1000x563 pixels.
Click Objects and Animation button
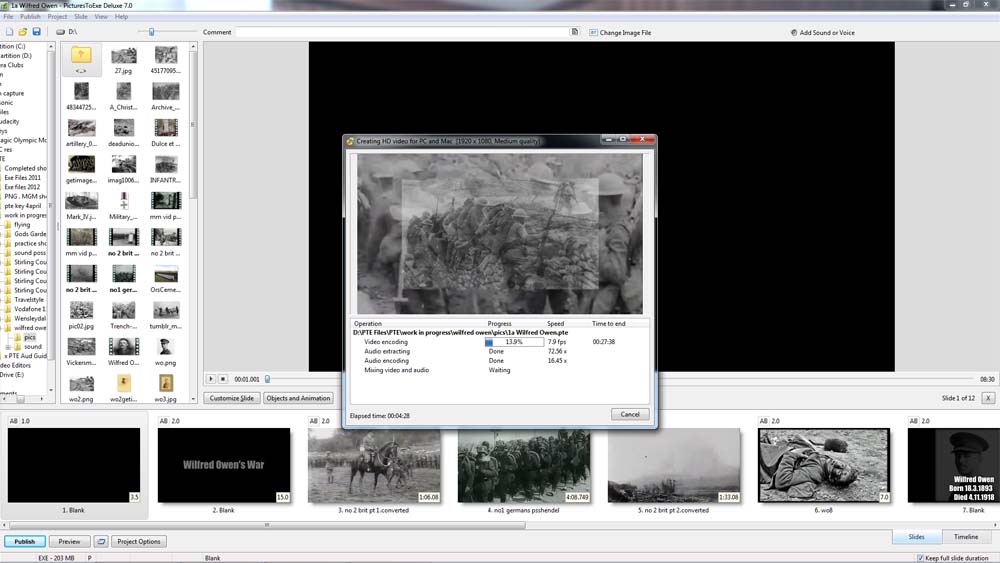[x=298, y=398]
